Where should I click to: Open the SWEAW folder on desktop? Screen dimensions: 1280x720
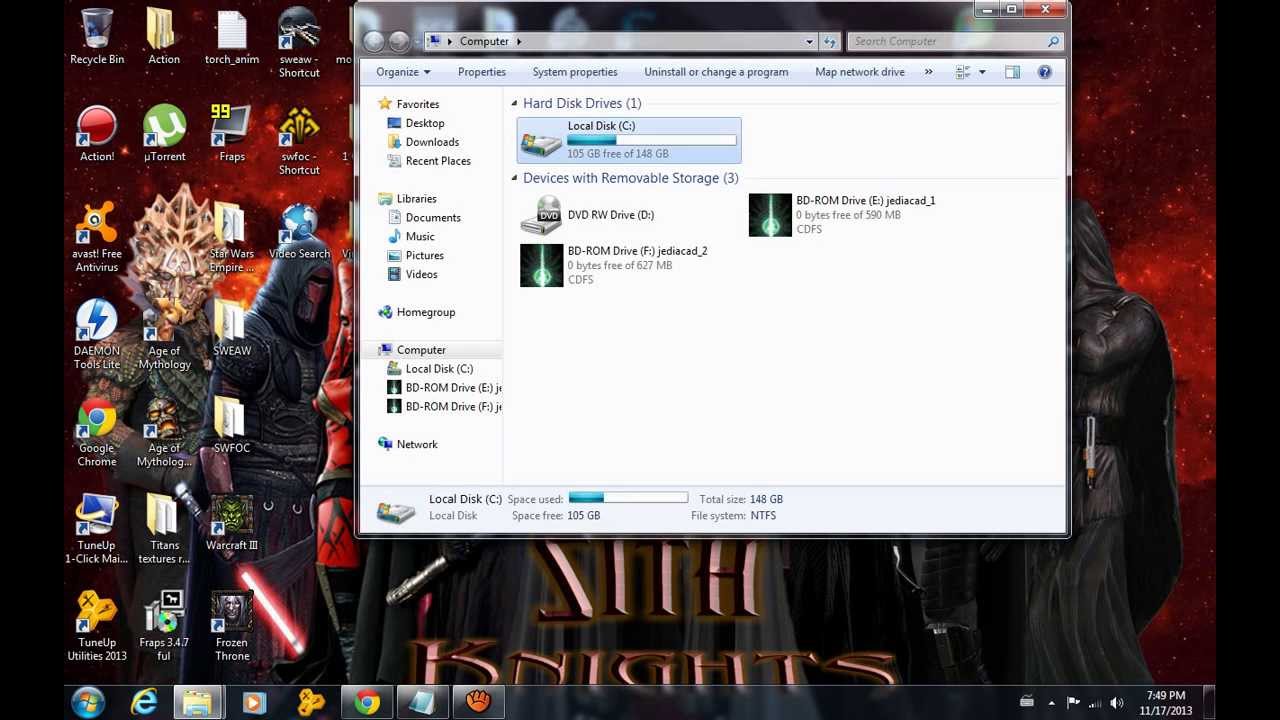pos(232,329)
